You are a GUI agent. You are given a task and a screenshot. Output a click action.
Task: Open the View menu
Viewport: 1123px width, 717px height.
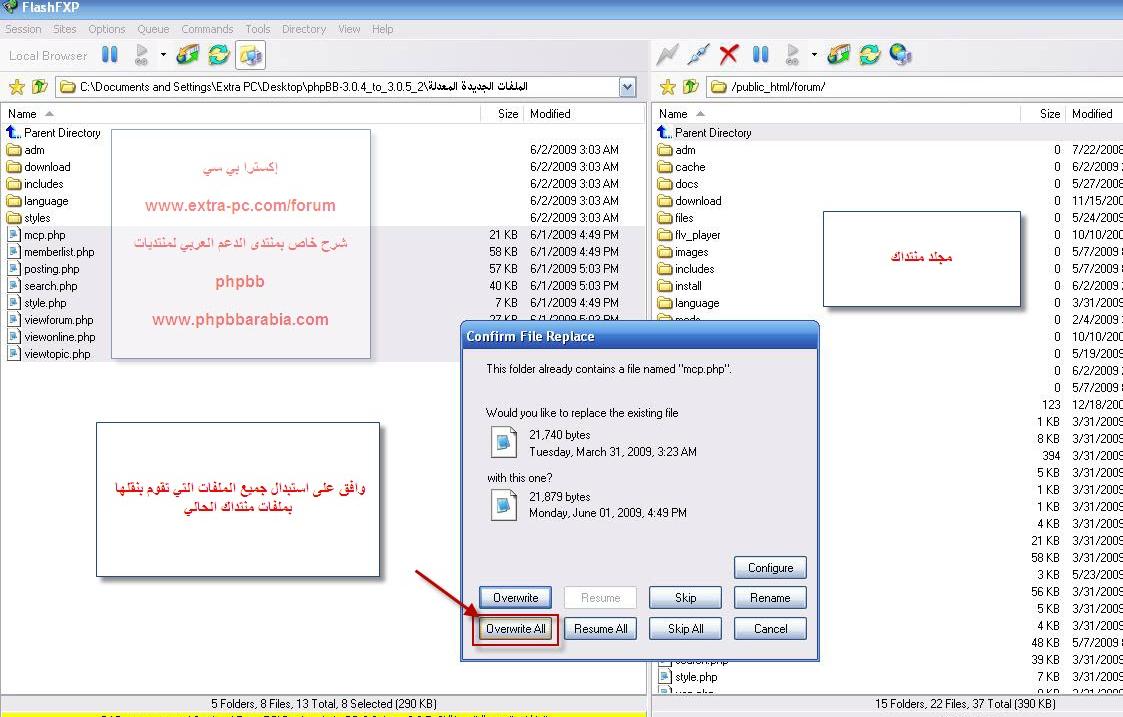tap(349, 29)
